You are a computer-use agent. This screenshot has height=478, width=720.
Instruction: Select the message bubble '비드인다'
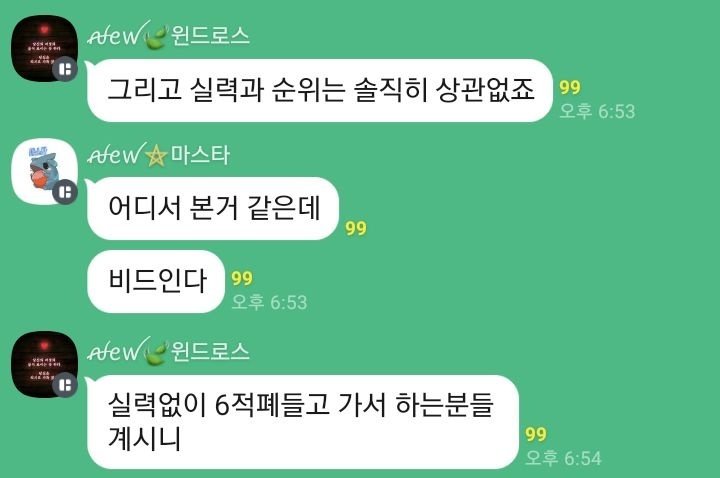156,281
